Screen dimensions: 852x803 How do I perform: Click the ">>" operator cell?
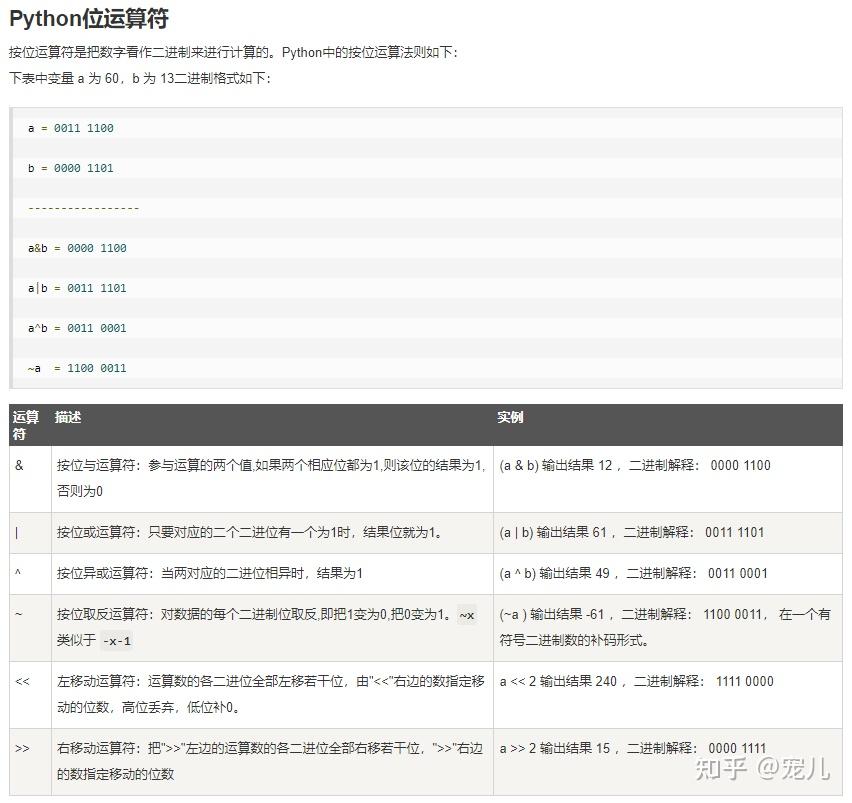tap(30, 762)
